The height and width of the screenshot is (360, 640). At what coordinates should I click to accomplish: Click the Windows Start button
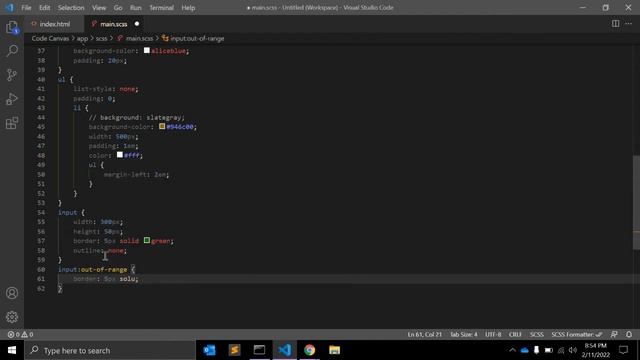pyautogui.click(x=12, y=350)
